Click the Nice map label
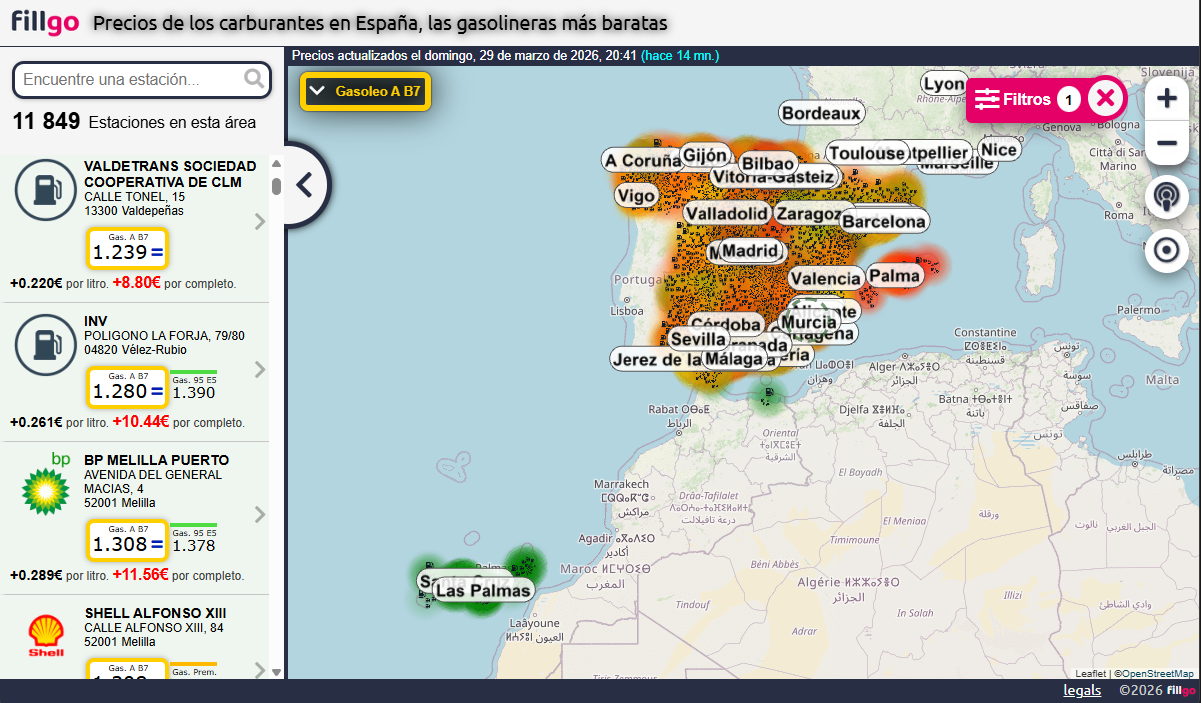The height and width of the screenshot is (703, 1201). [x=999, y=150]
